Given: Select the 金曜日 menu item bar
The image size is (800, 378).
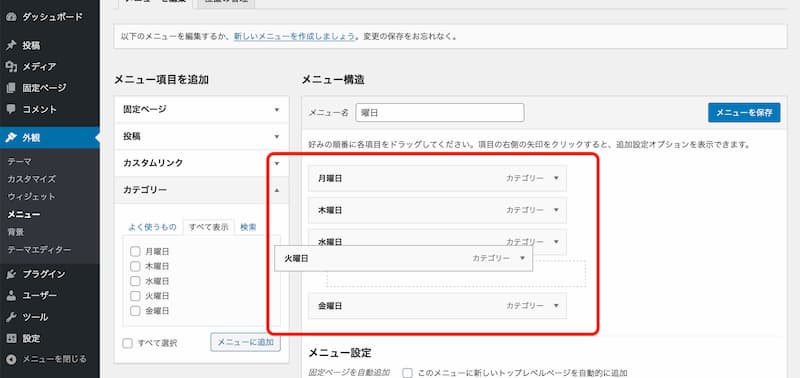Looking at the screenshot, I should coord(437,306).
